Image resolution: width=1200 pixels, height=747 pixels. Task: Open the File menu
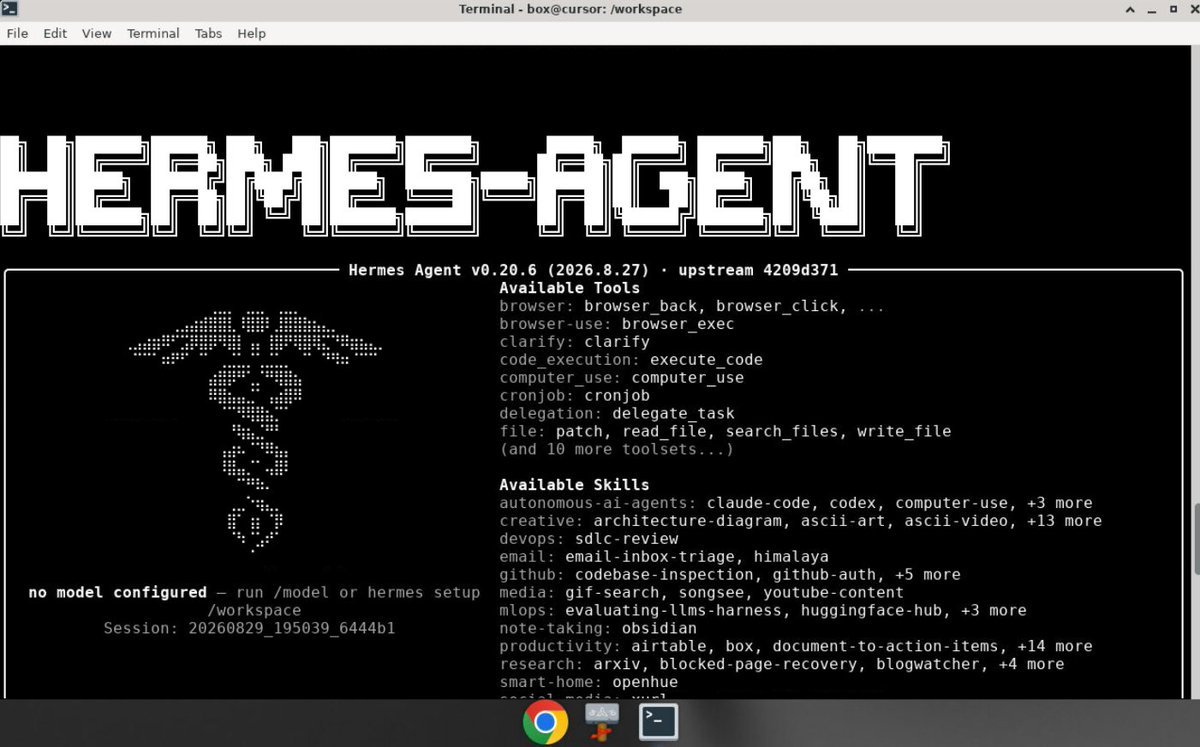click(x=17, y=33)
